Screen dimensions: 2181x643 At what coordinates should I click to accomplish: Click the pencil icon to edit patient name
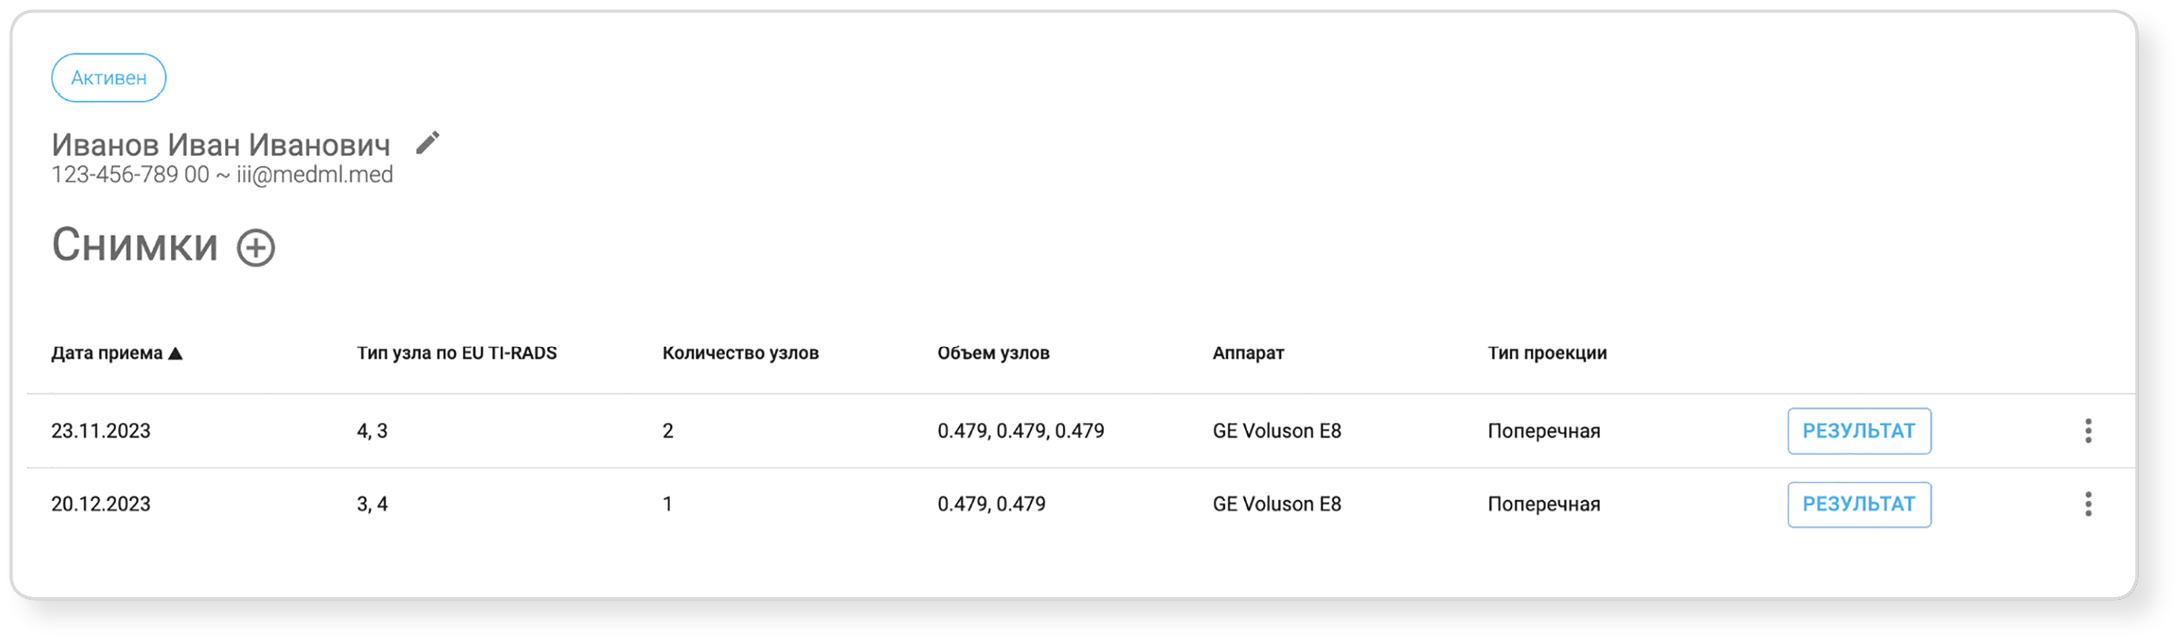[x=428, y=143]
